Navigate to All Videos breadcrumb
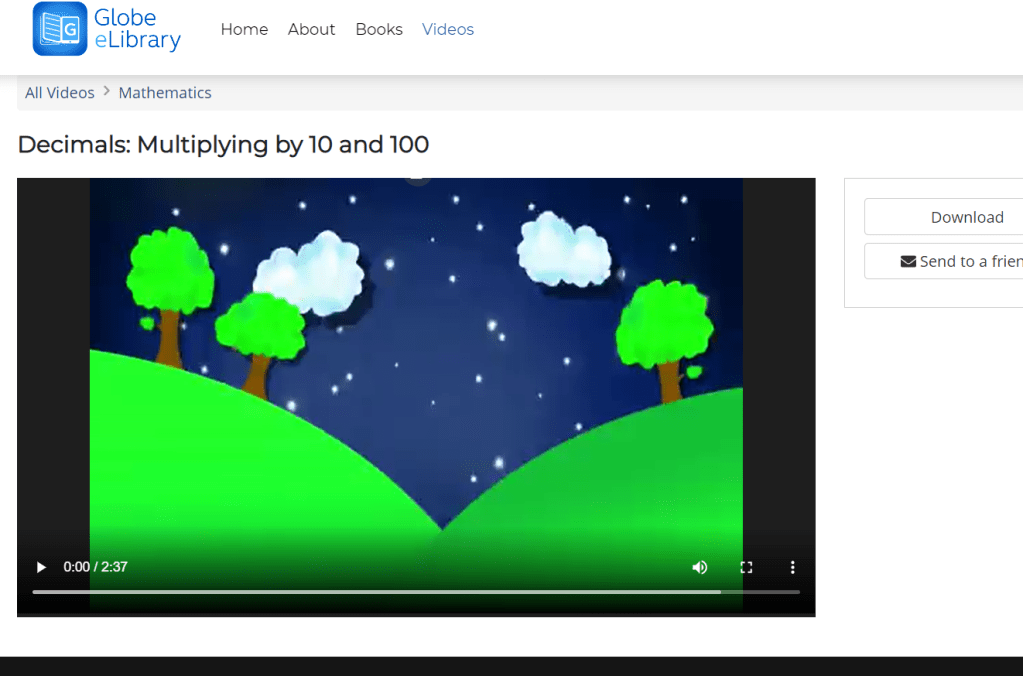 [x=60, y=92]
